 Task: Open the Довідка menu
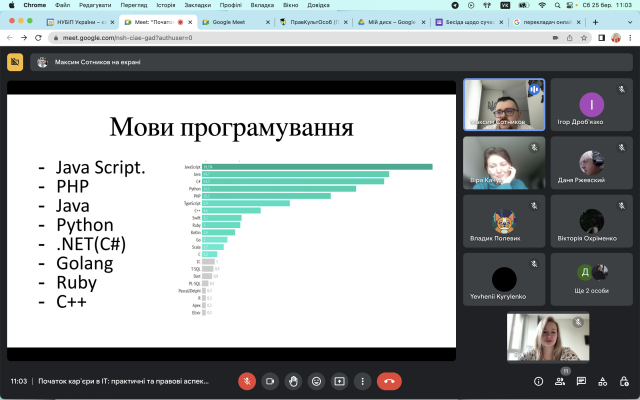tap(318, 5)
